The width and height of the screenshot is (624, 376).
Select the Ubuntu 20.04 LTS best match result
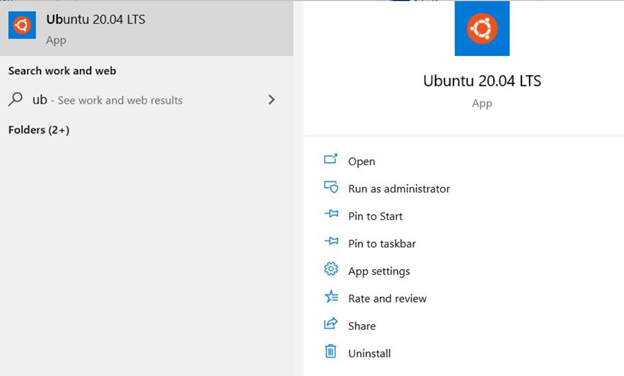146,29
